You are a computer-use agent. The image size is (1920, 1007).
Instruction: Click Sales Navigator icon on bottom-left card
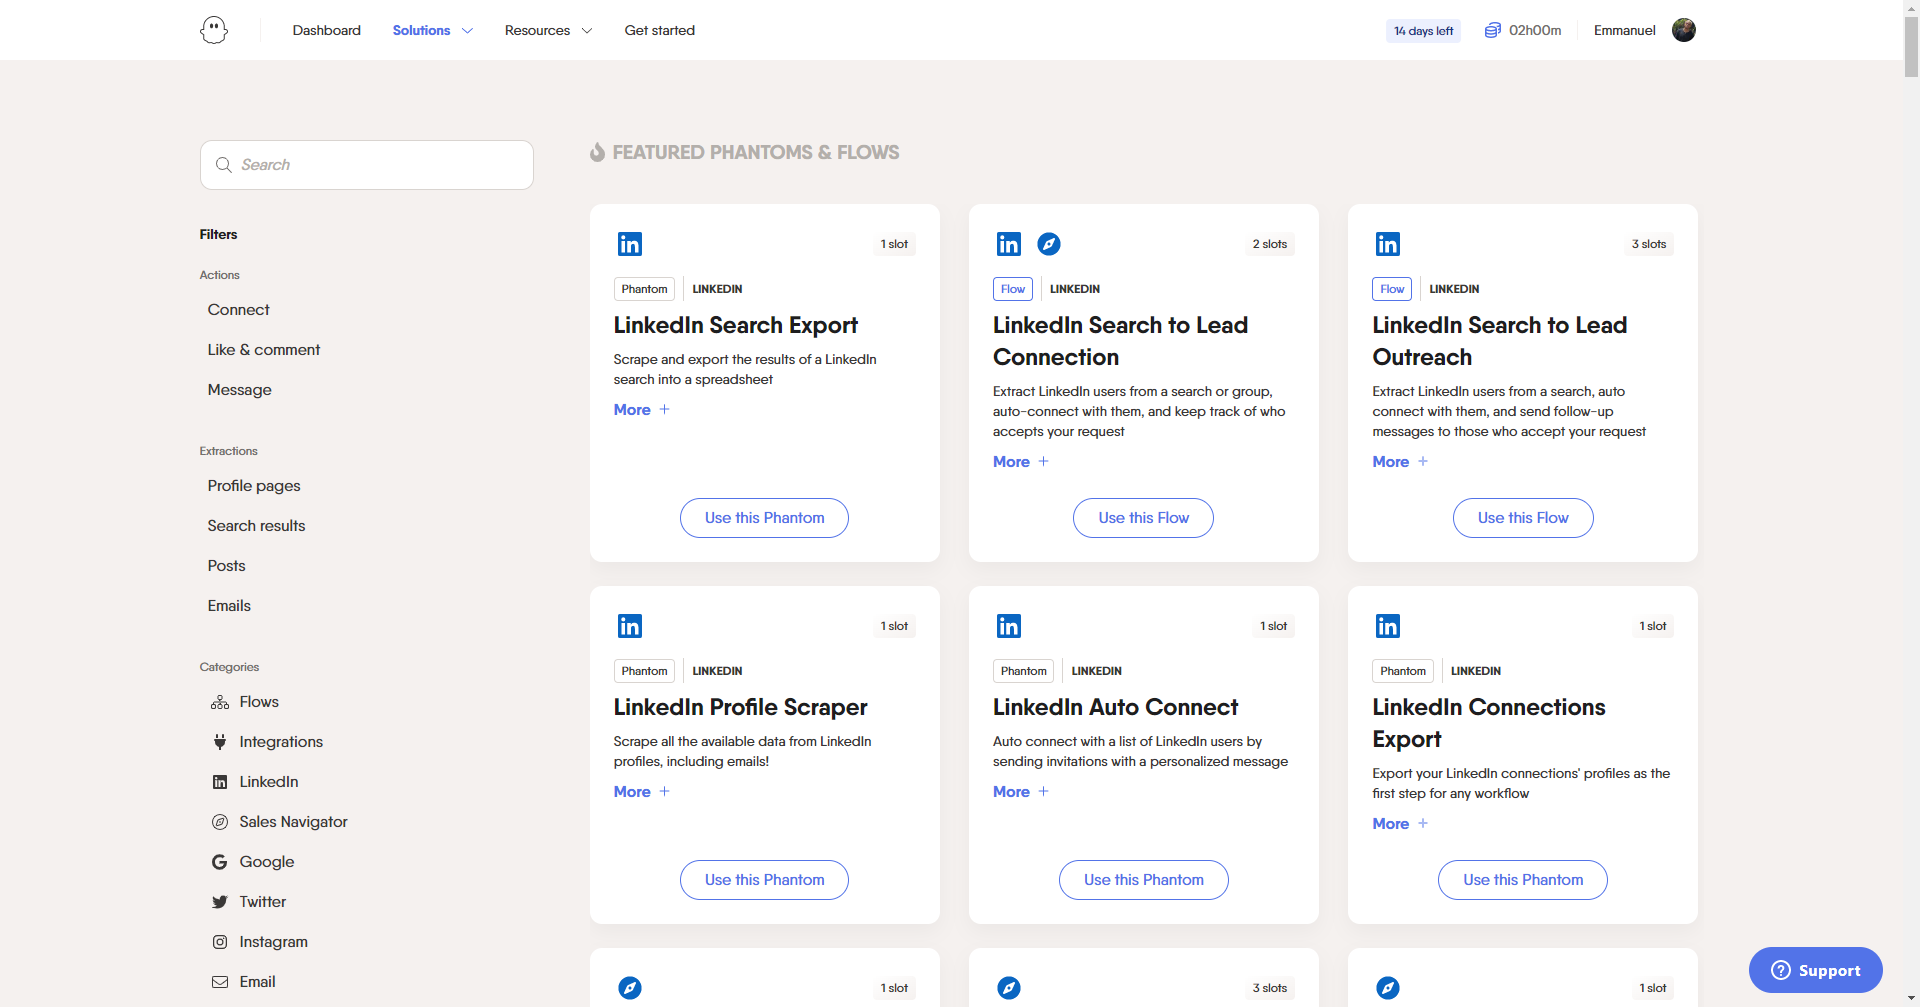630,988
